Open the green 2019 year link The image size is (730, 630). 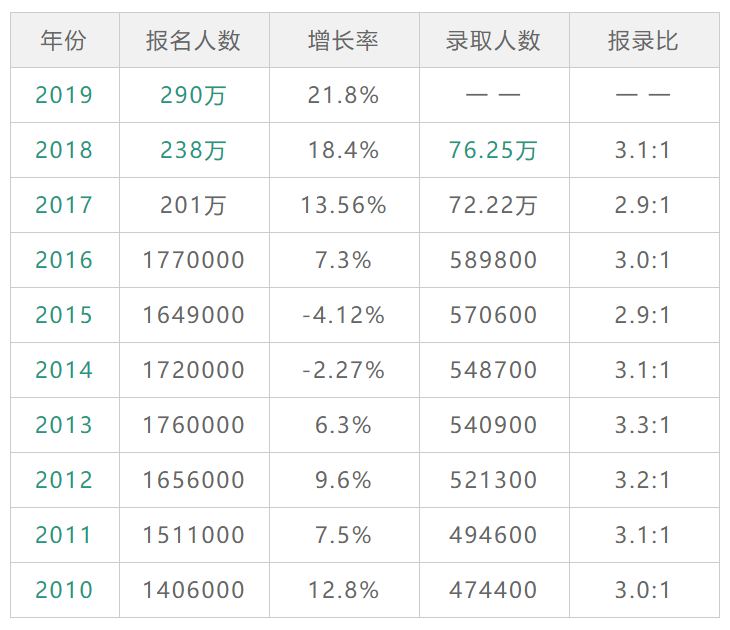(x=64, y=95)
